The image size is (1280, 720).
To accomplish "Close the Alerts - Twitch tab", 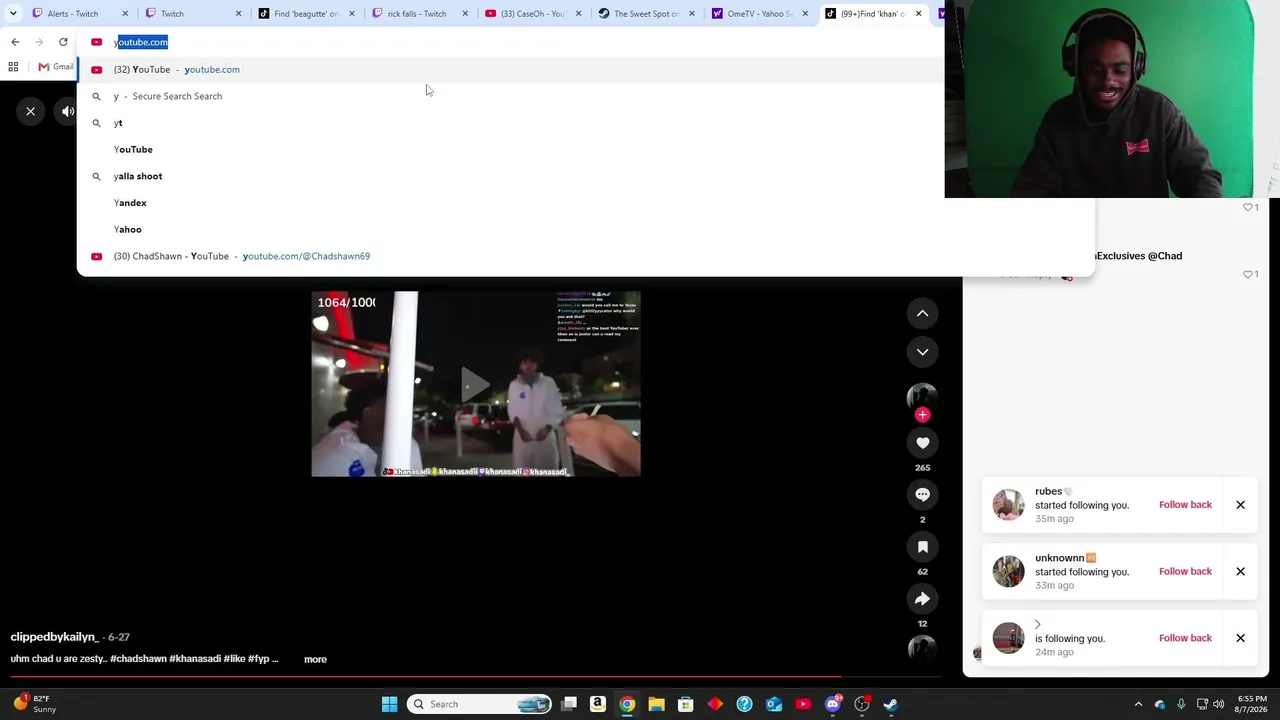I will 125,14.
